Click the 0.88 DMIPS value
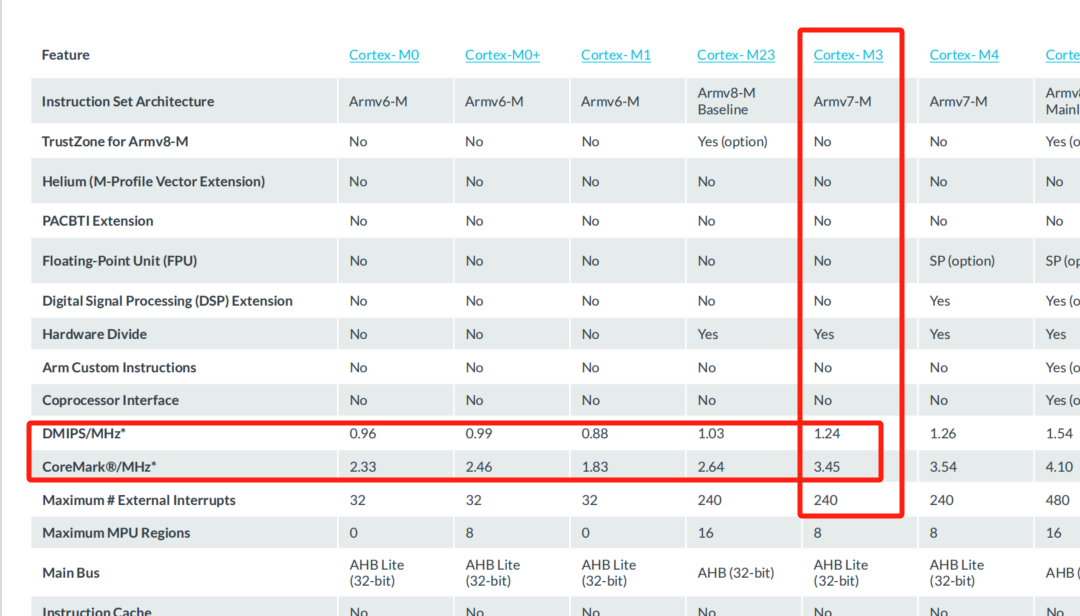This screenshot has height=616, width=1080. coord(594,433)
